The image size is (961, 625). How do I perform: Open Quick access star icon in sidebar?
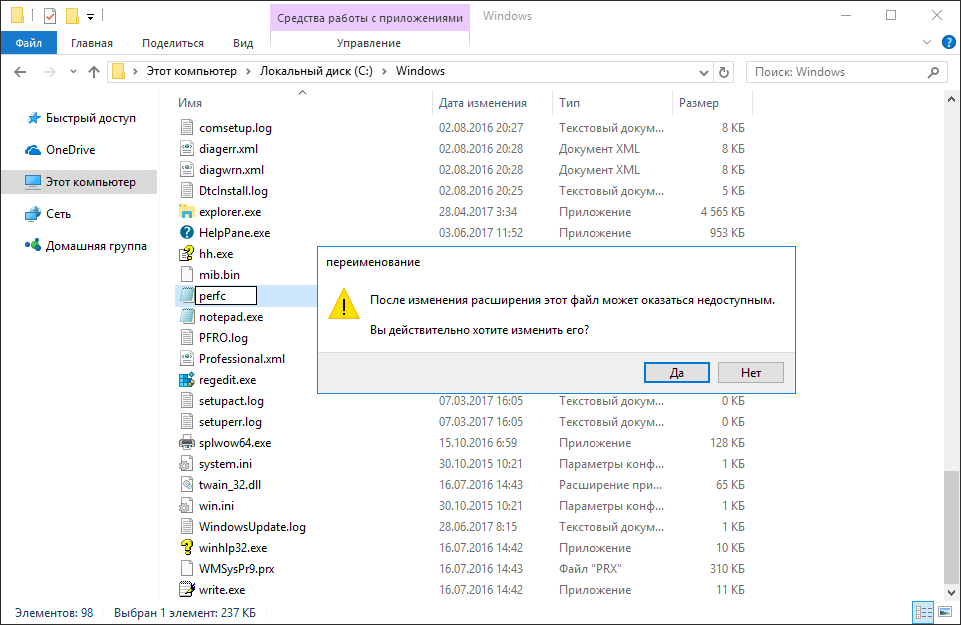click(33, 118)
